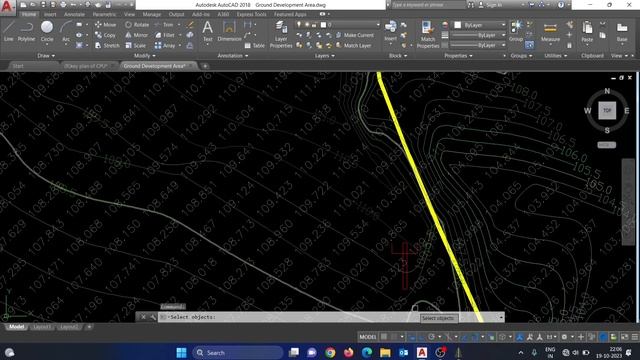Open the Express Tools ribbon tab
The width and height of the screenshot is (640, 360).
(x=251, y=14)
